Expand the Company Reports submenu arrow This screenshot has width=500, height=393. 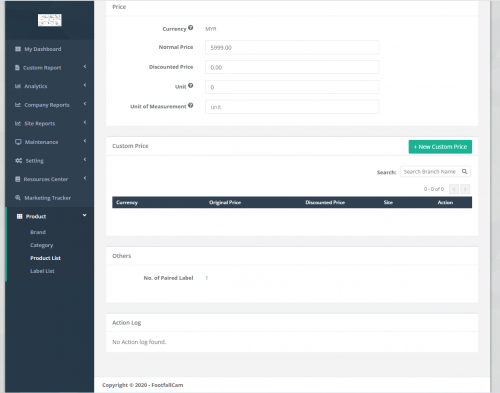click(85, 104)
